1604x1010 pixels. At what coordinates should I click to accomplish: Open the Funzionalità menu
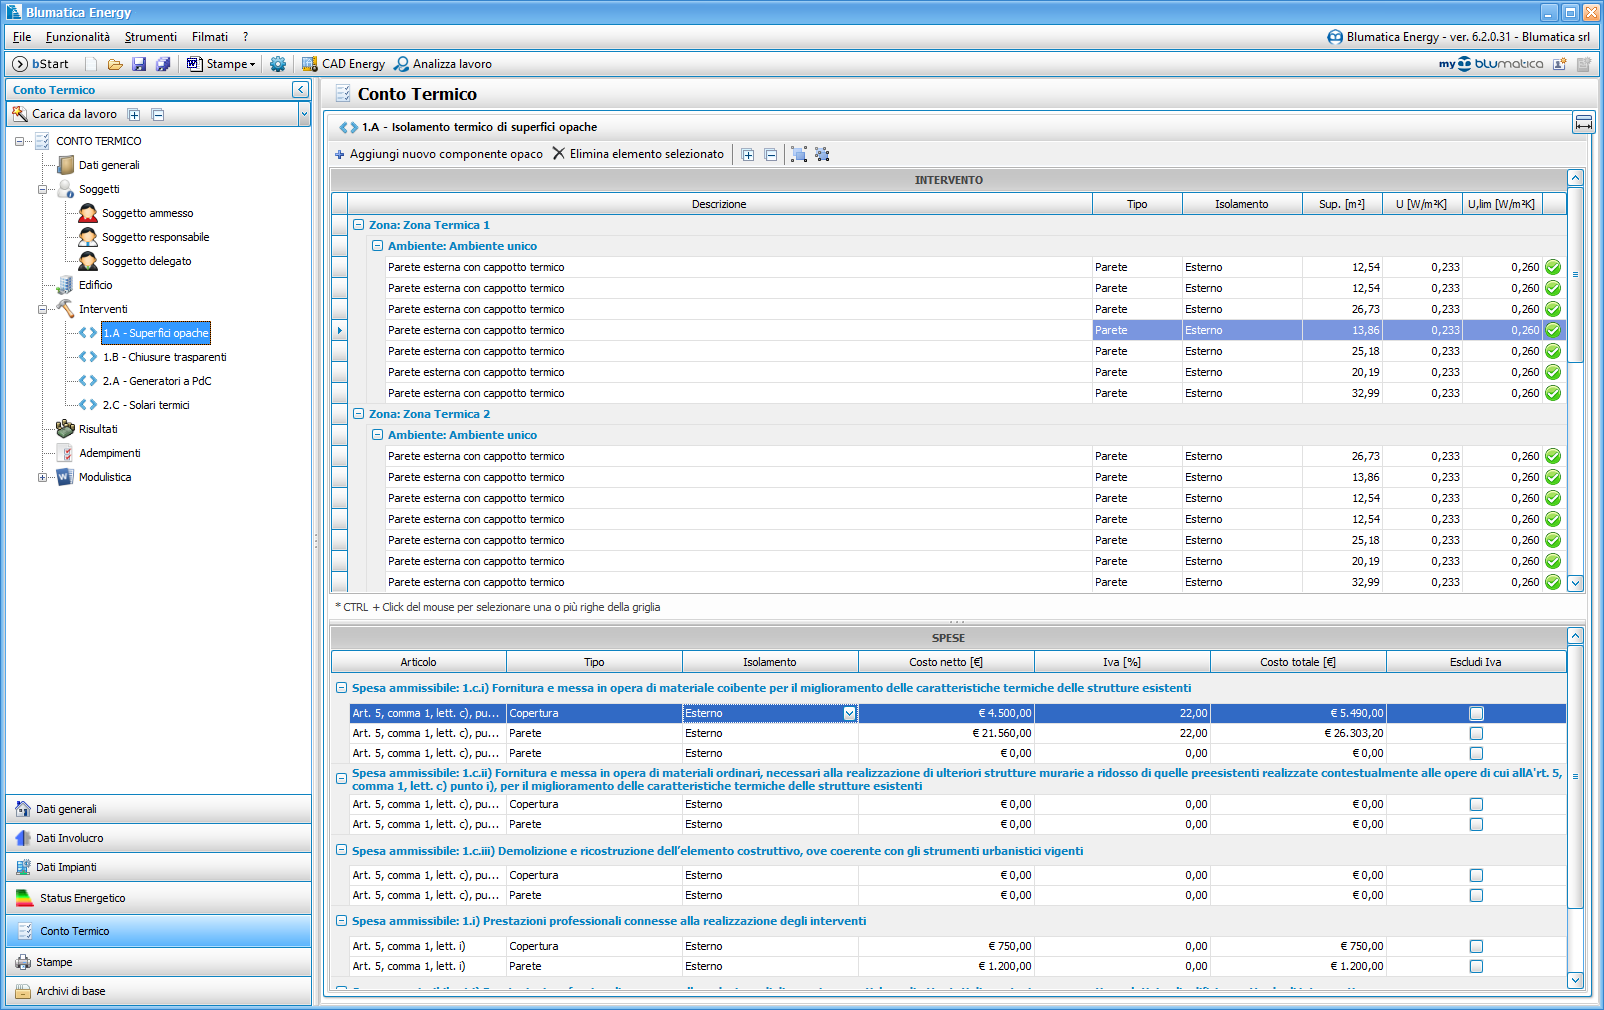coord(77,37)
